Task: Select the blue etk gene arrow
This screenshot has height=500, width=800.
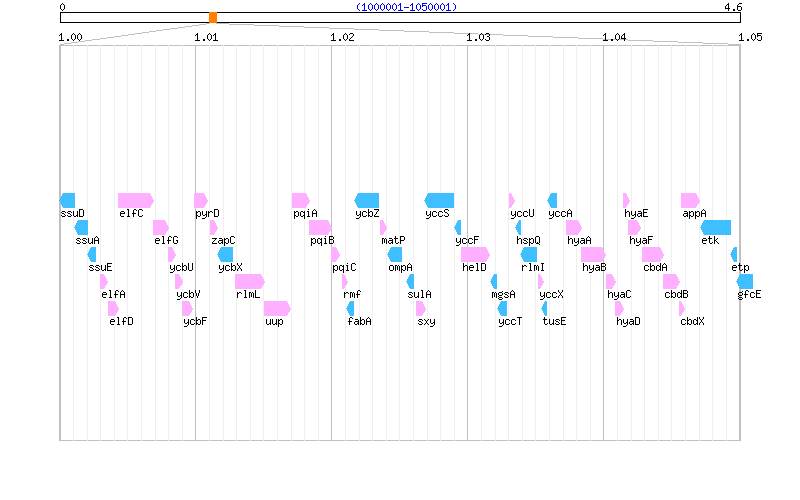Action: pyautogui.click(x=715, y=227)
